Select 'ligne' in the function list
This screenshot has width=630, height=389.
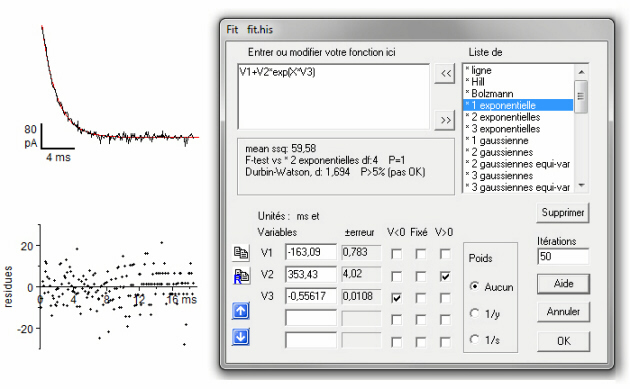click(518, 70)
